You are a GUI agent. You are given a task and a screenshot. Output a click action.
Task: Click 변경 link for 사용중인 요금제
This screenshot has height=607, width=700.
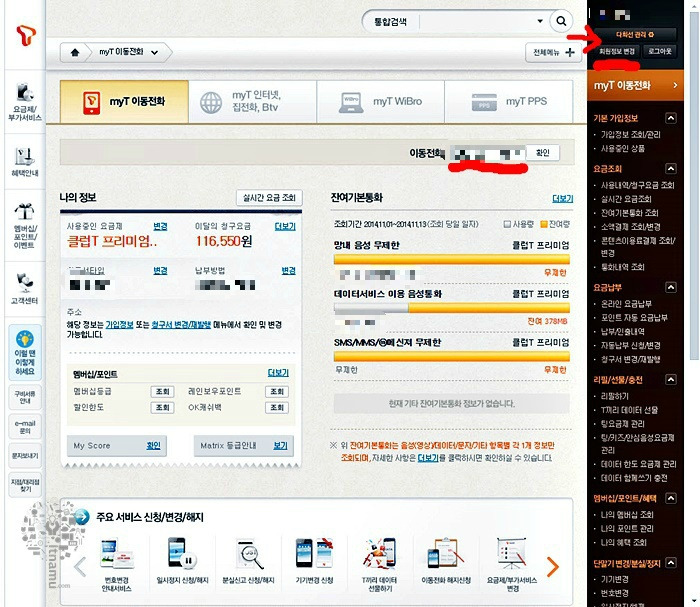point(160,226)
